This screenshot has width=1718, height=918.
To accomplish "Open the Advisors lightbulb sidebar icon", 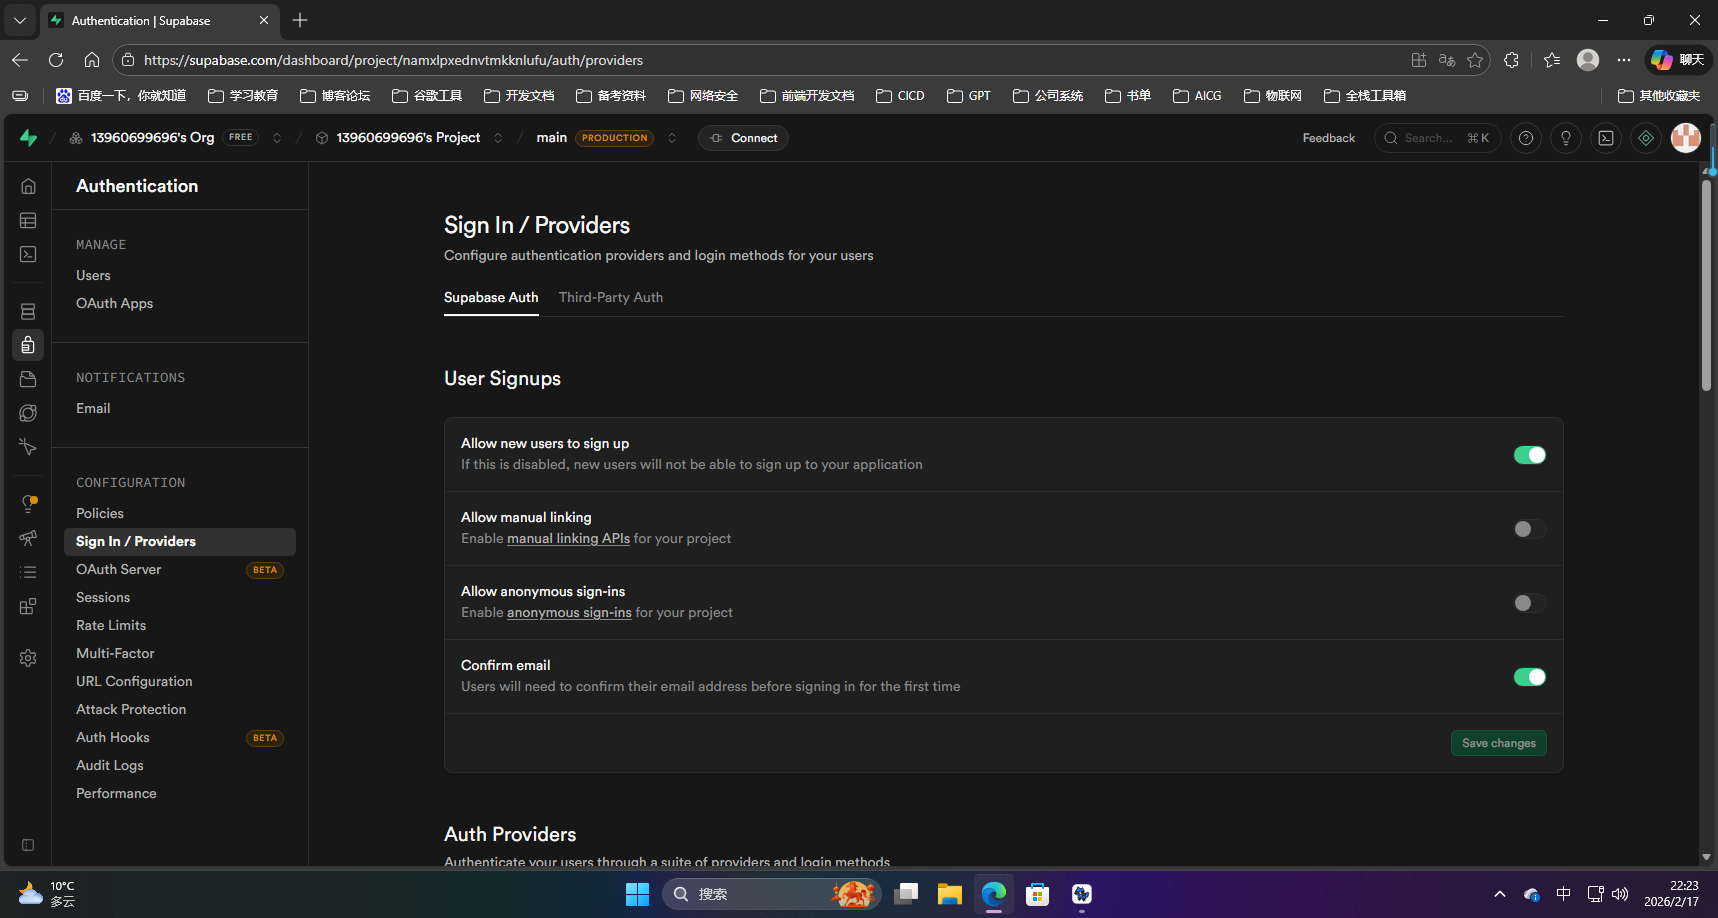I will click(x=28, y=504).
